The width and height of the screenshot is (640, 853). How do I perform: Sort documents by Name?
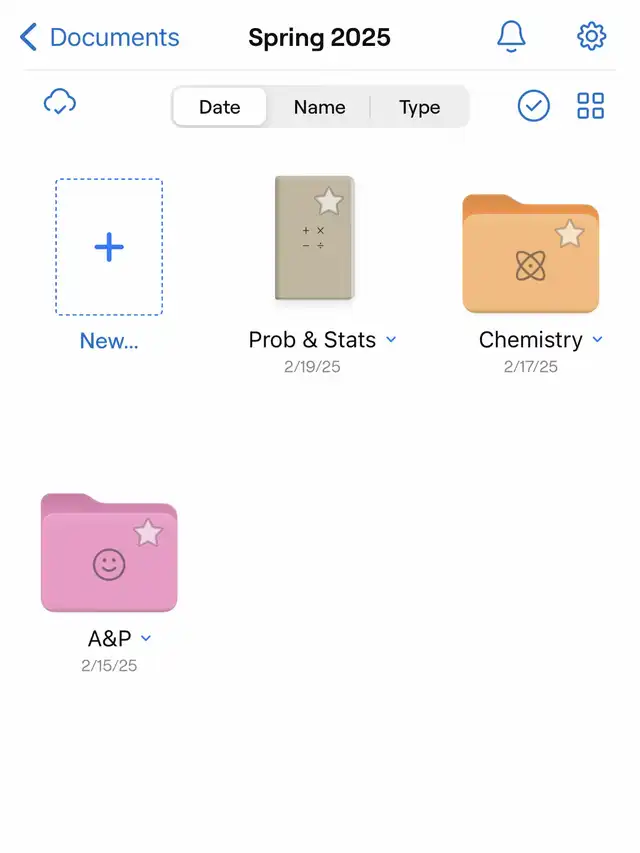319,107
